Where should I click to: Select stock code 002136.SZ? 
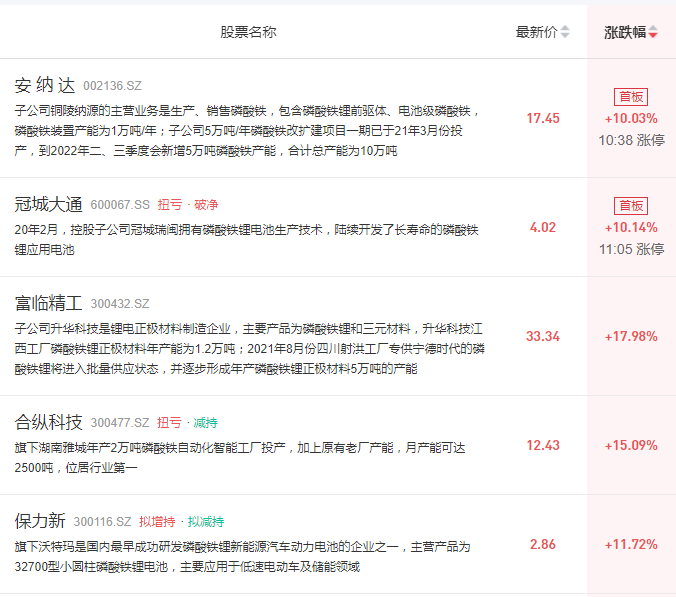point(112,86)
